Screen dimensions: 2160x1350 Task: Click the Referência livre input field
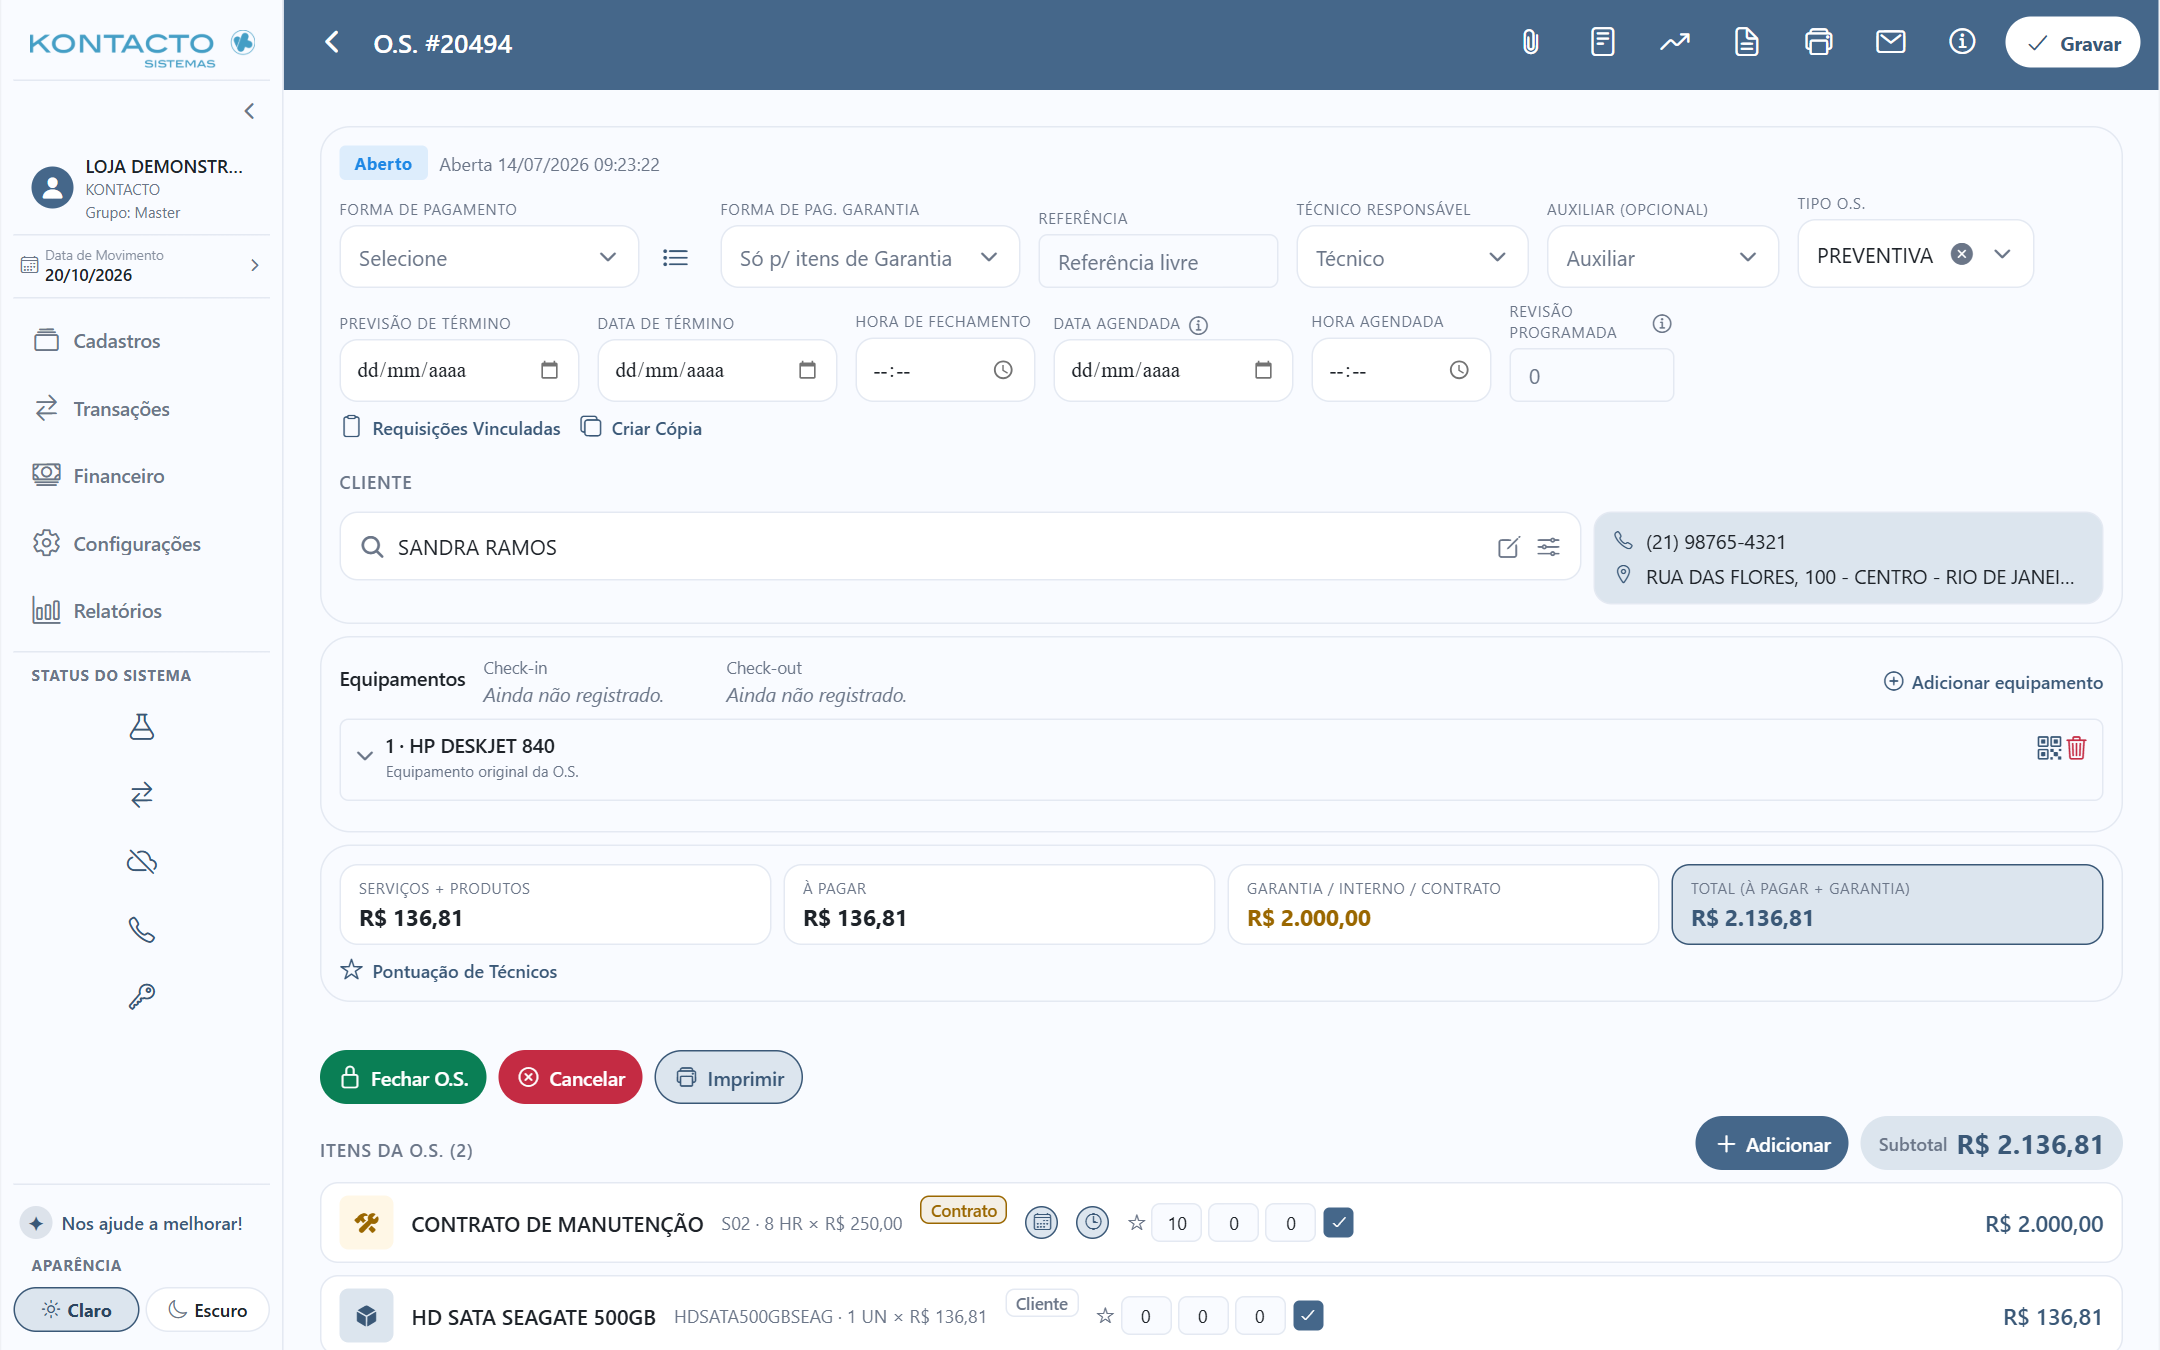coord(1158,262)
